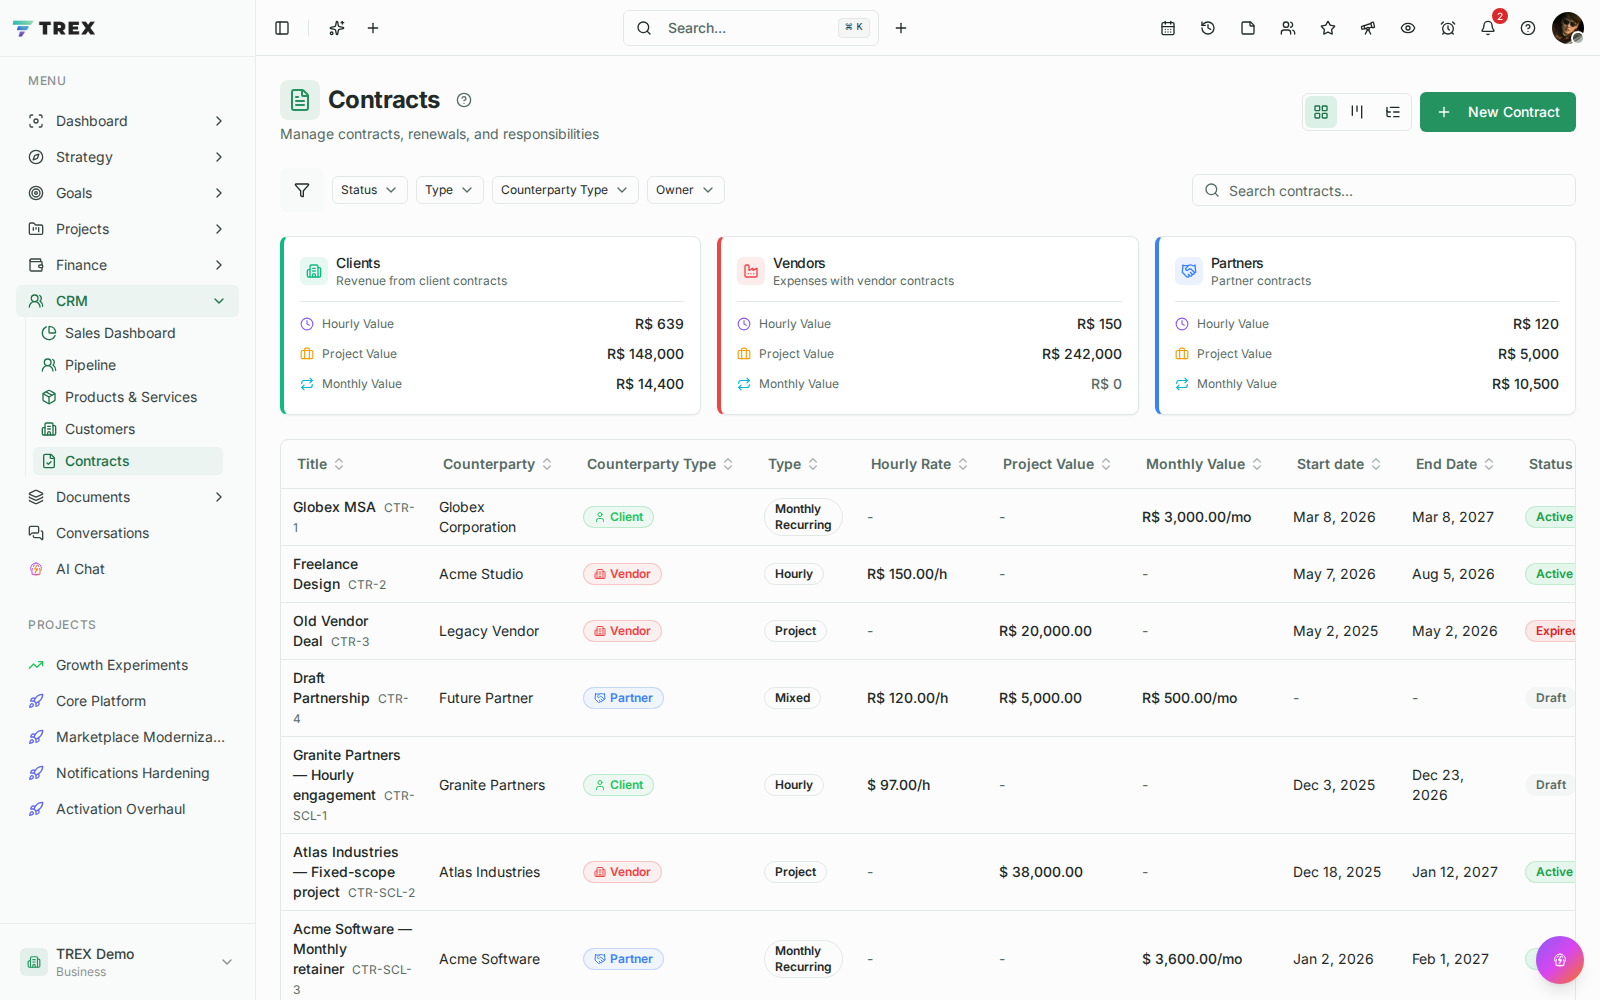Open Sales Dashboard in CRM
Image resolution: width=1600 pixels, height=1000 pixels.
pos(128,333)
